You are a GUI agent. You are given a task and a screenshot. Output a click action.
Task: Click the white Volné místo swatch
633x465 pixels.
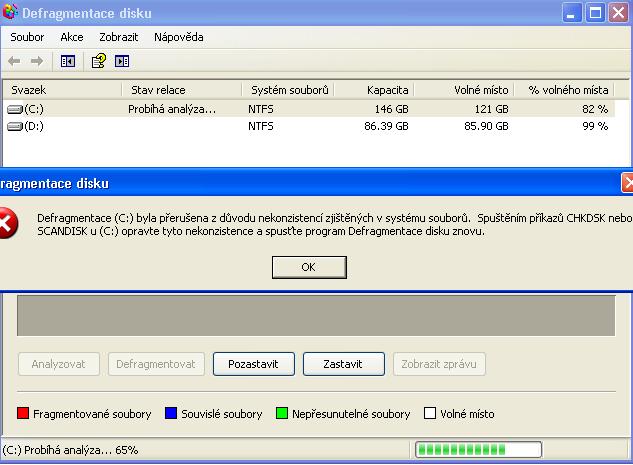(430, 413)
